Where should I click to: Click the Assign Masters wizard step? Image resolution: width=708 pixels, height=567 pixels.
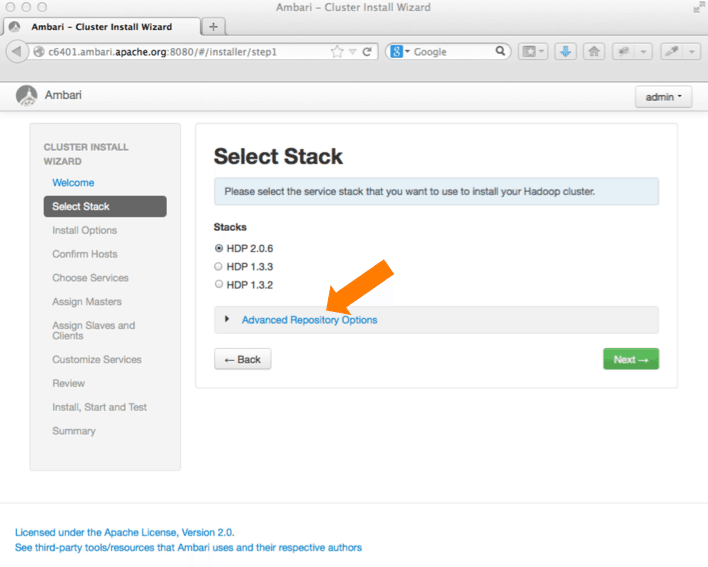pos(87,302)
